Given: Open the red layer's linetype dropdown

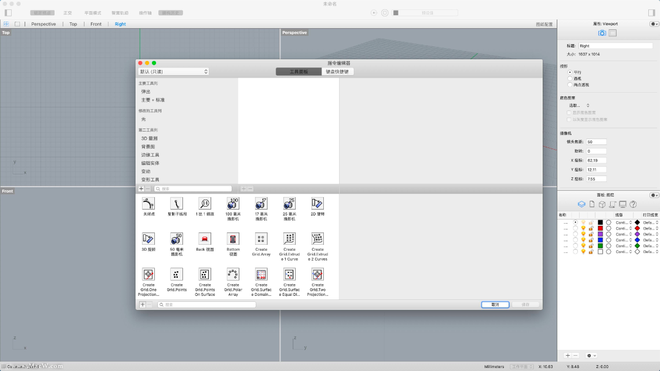Looking at the screenshot, I should [623, 228].
